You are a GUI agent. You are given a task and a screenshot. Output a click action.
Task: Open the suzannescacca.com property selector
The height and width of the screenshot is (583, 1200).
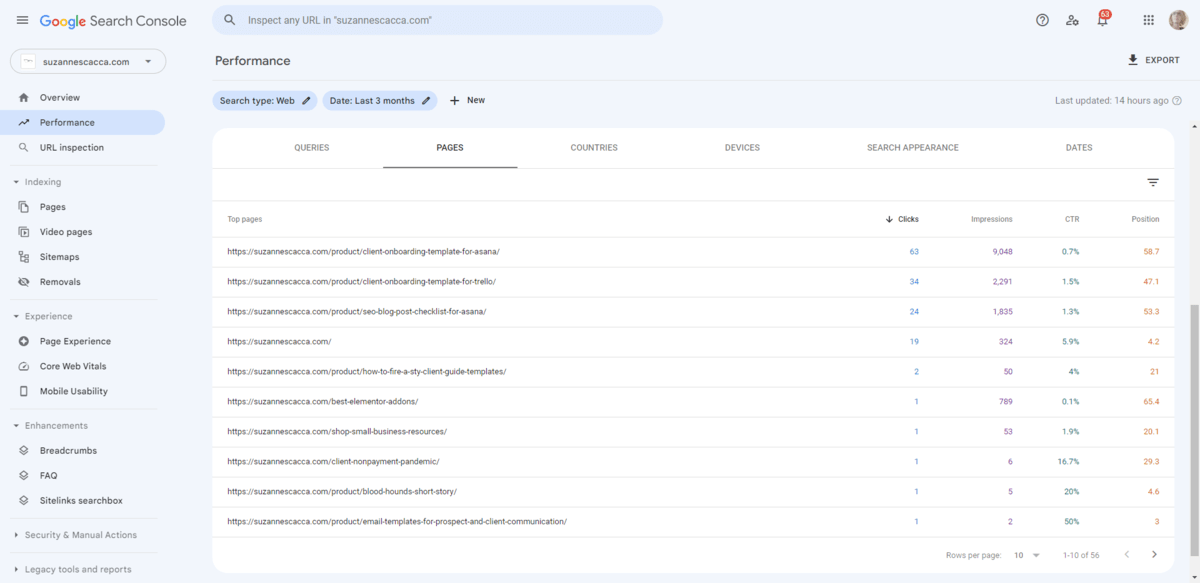(x=87, y=61)
